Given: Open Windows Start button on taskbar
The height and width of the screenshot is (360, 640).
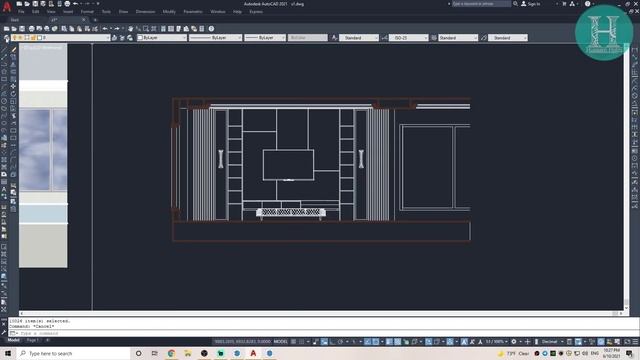Looking at the screenshot, I should click(x=8, y=353).
